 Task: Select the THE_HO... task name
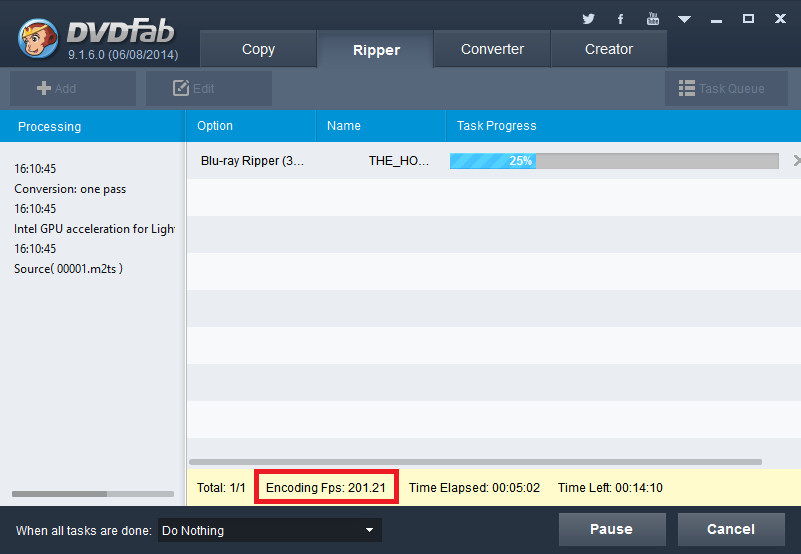coord(398,161)
